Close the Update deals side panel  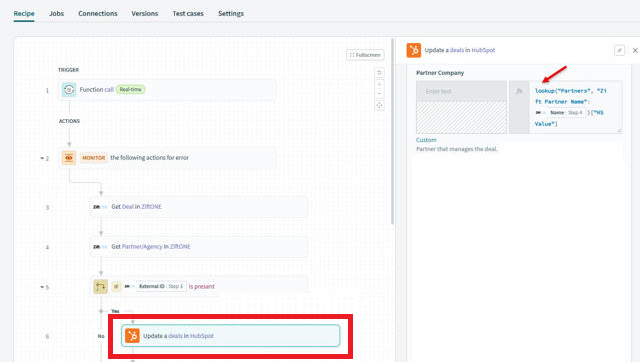(x=635, y=50)
